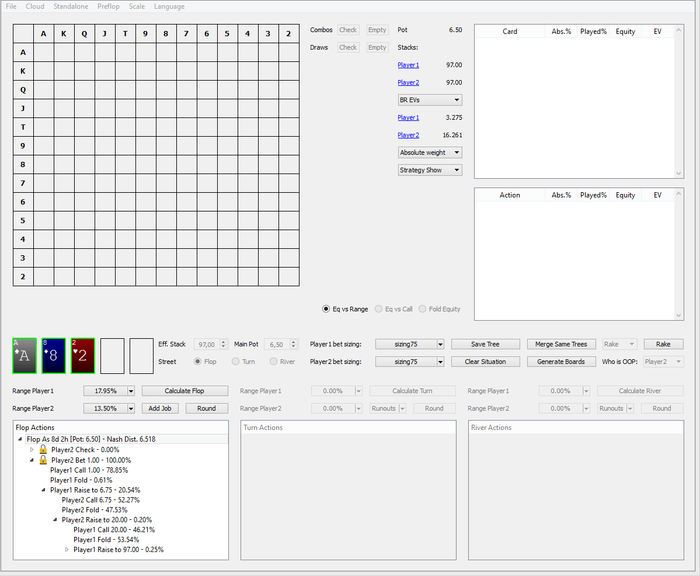
Task: Click EV column header in Action table
Action: pos(657,195)
